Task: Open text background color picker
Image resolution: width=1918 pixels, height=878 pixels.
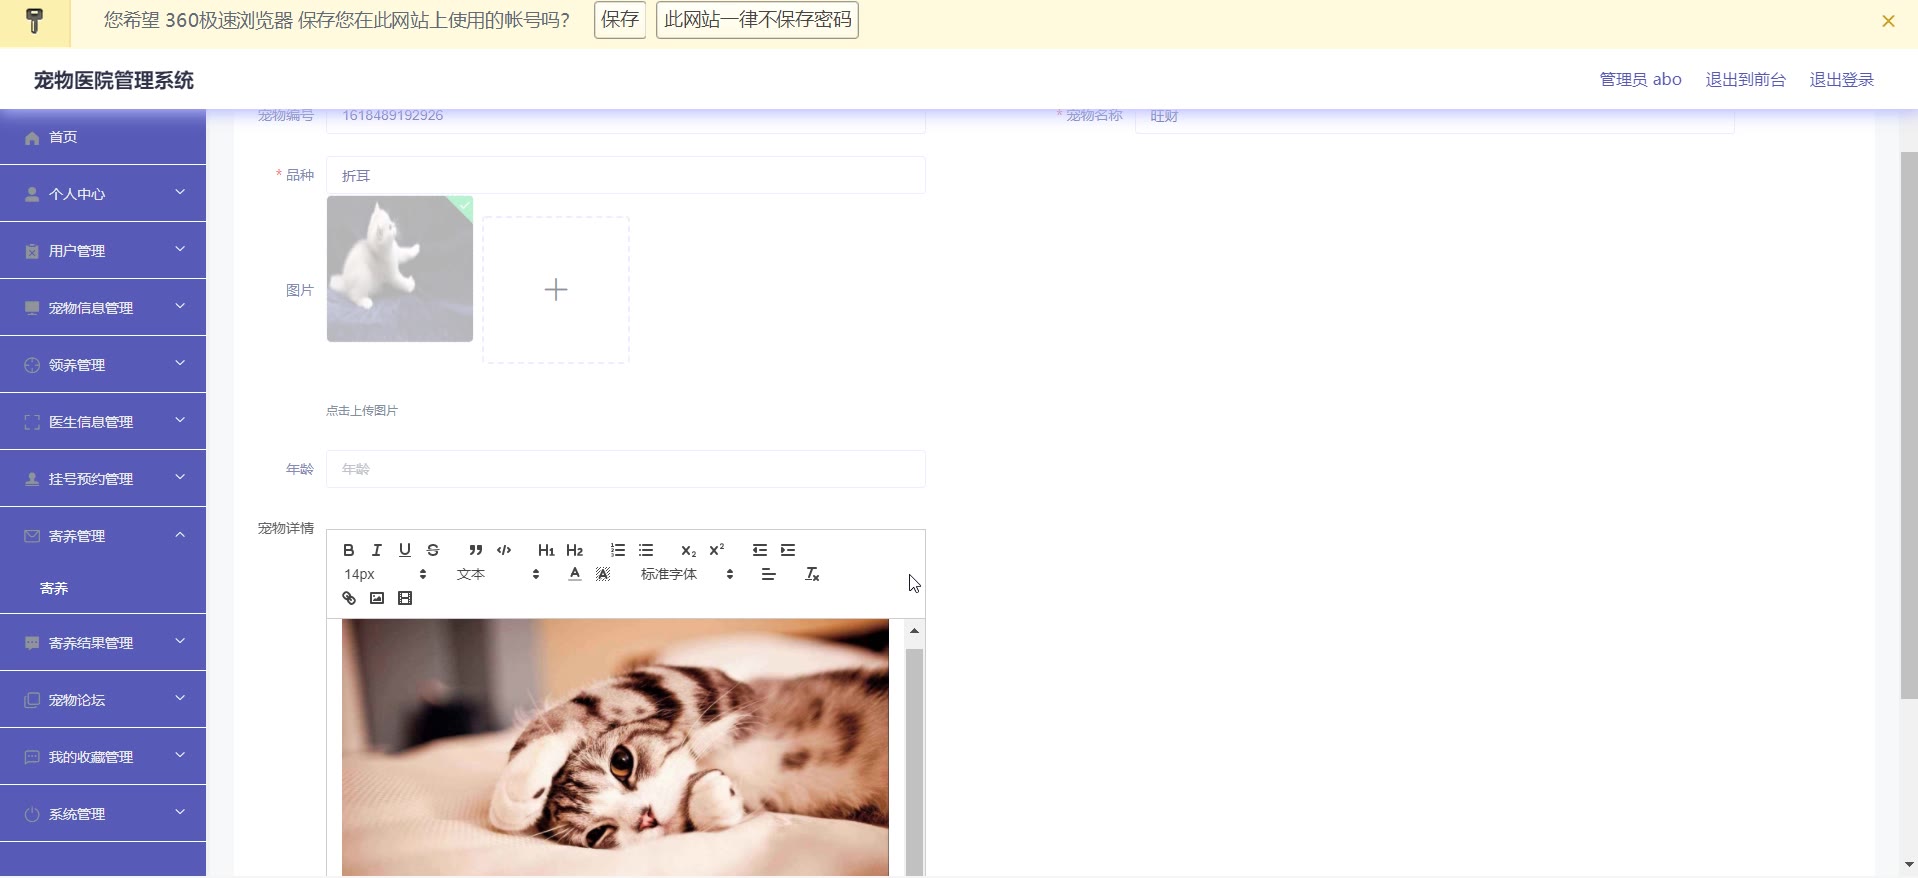Action: tap(603, 574)
